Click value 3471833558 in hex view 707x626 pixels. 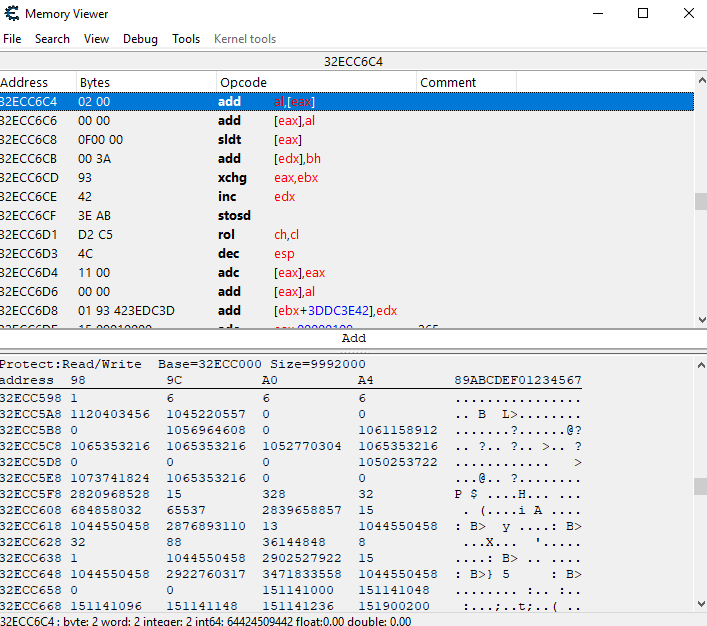tap(302, 574)
